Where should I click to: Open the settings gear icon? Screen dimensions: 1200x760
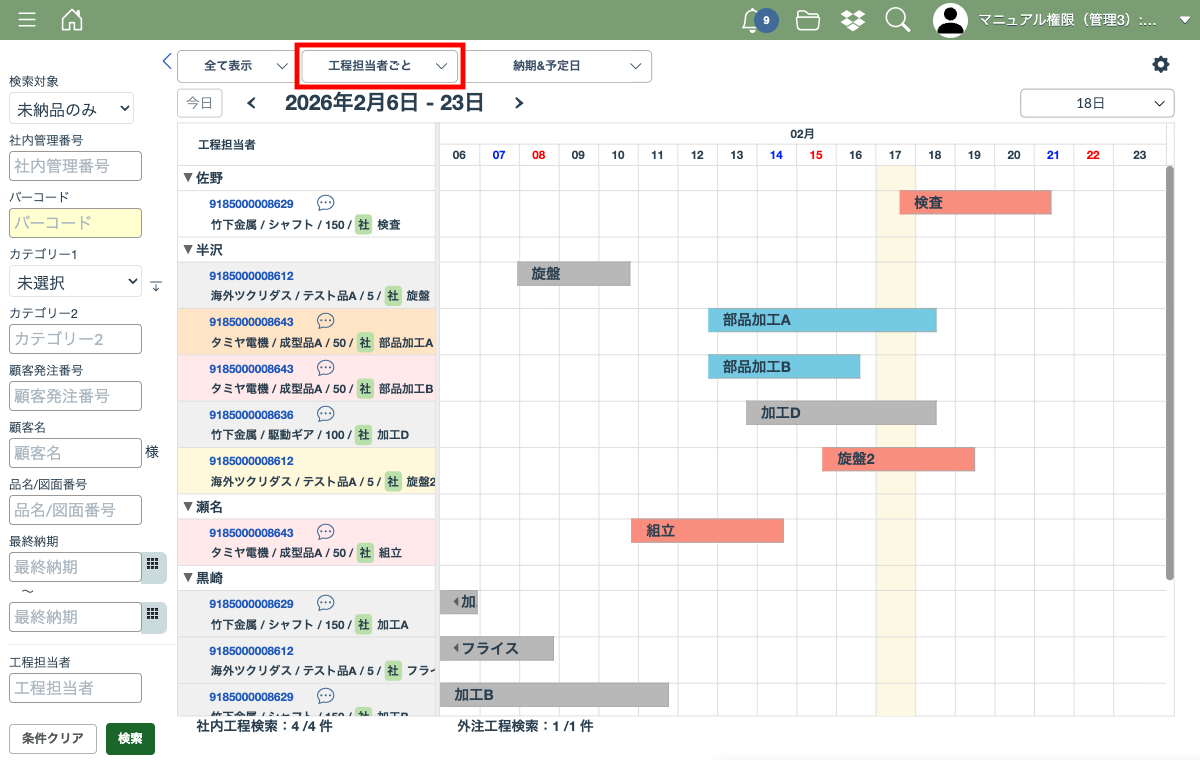click(1160, 65)
